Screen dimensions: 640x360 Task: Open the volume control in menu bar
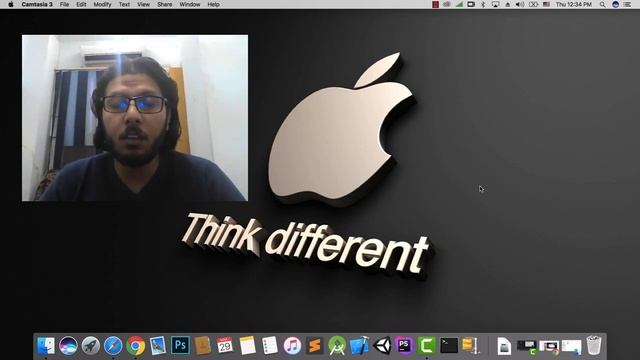tap(520, 4)
